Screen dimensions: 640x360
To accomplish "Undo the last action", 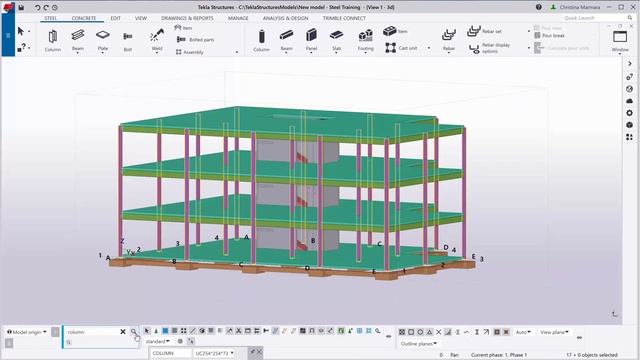I will (x=37, y=7).
